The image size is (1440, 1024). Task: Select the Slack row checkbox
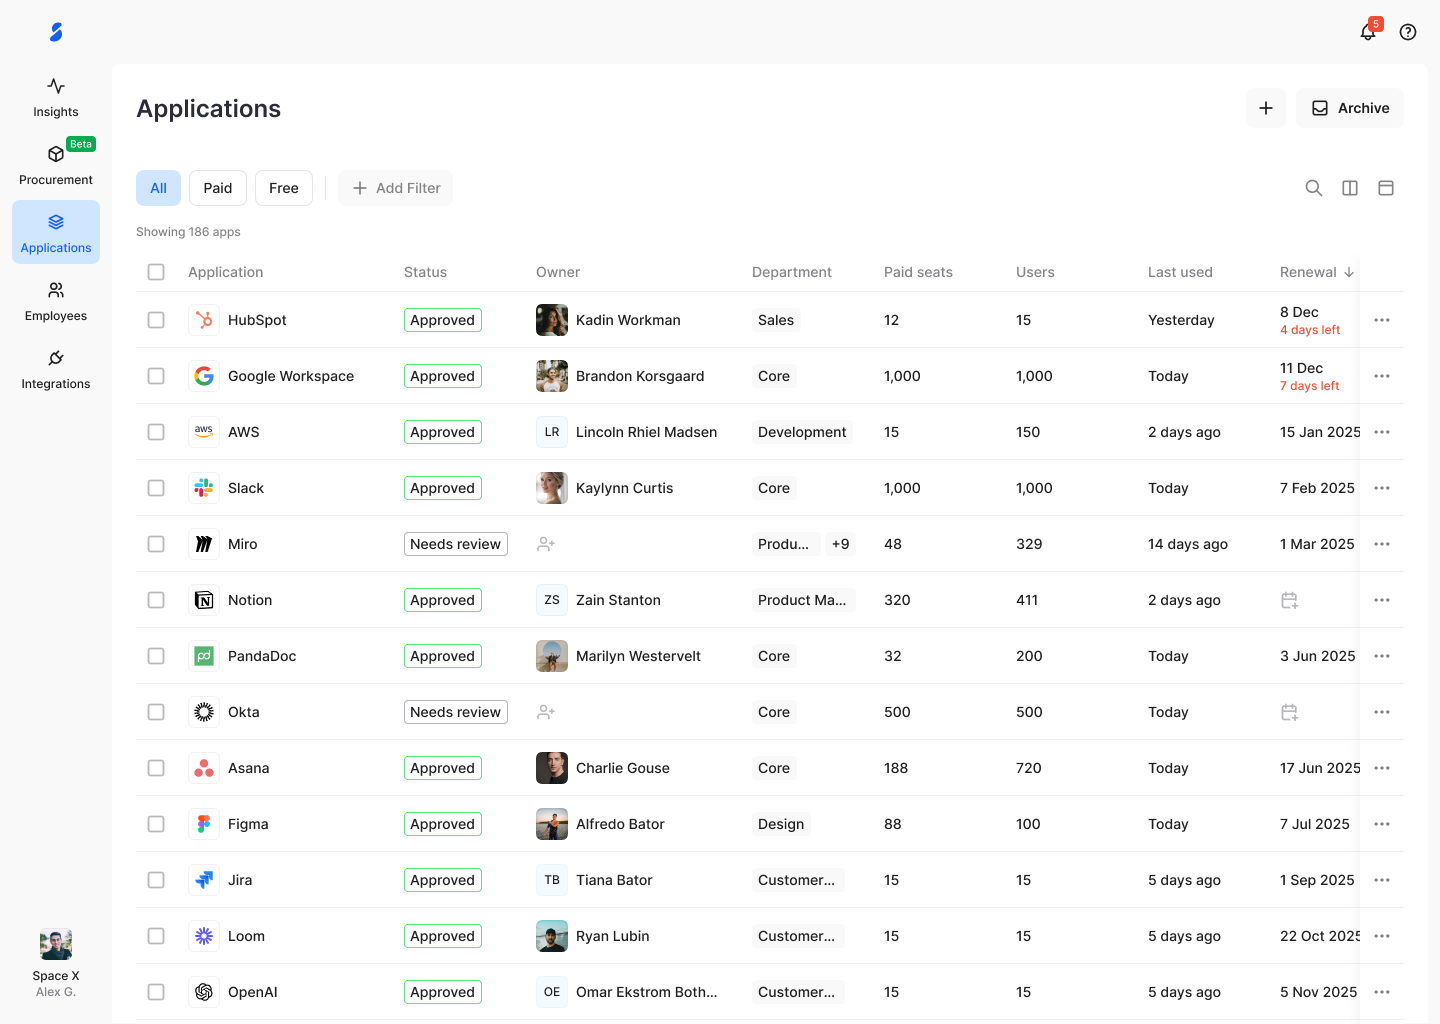click(156, 488)
